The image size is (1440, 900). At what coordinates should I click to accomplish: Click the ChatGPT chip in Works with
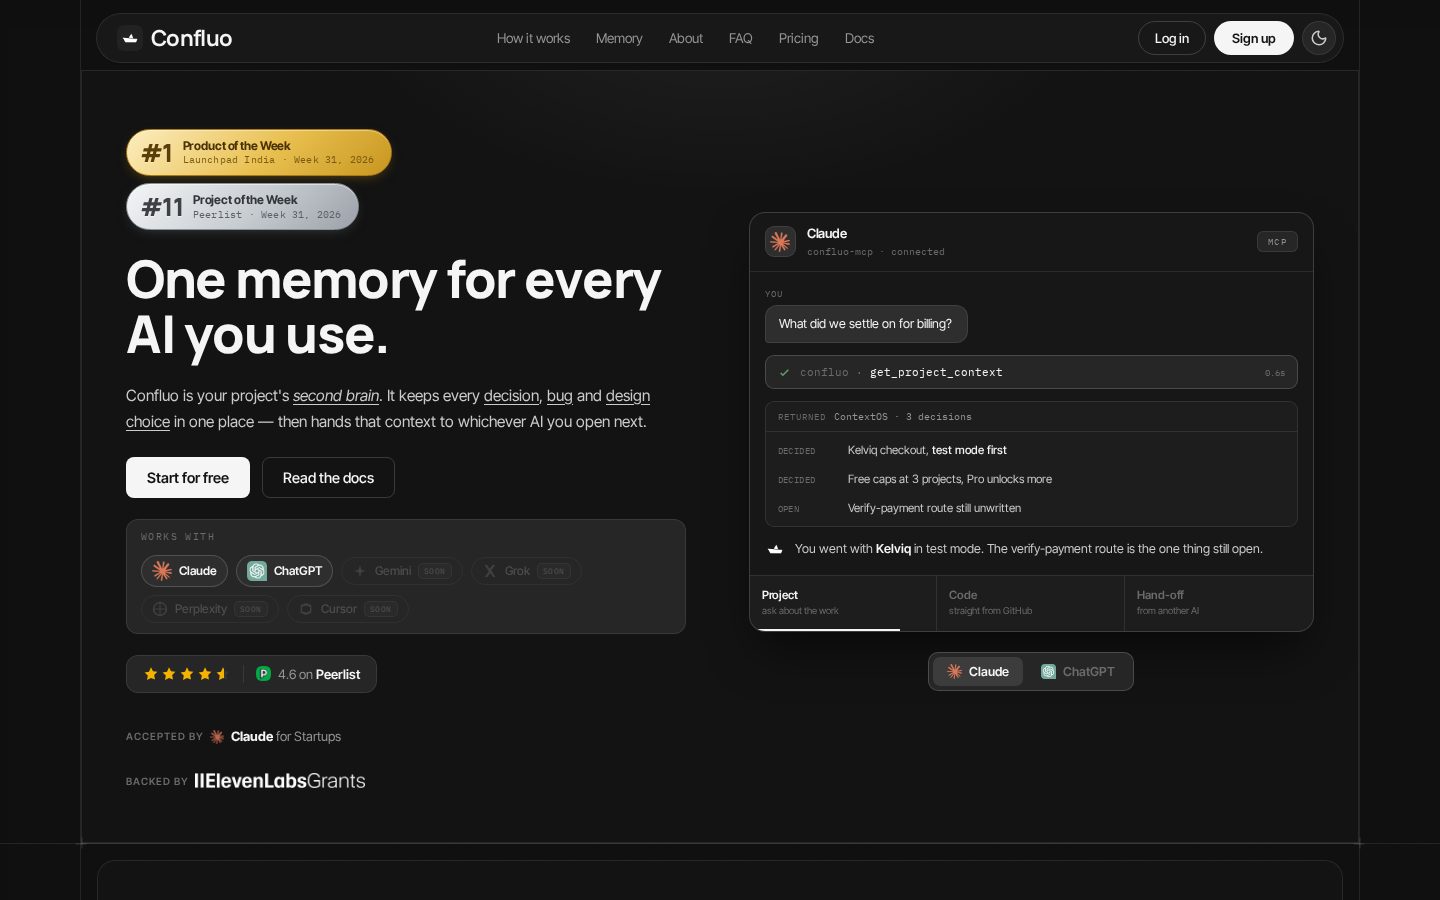285,571
